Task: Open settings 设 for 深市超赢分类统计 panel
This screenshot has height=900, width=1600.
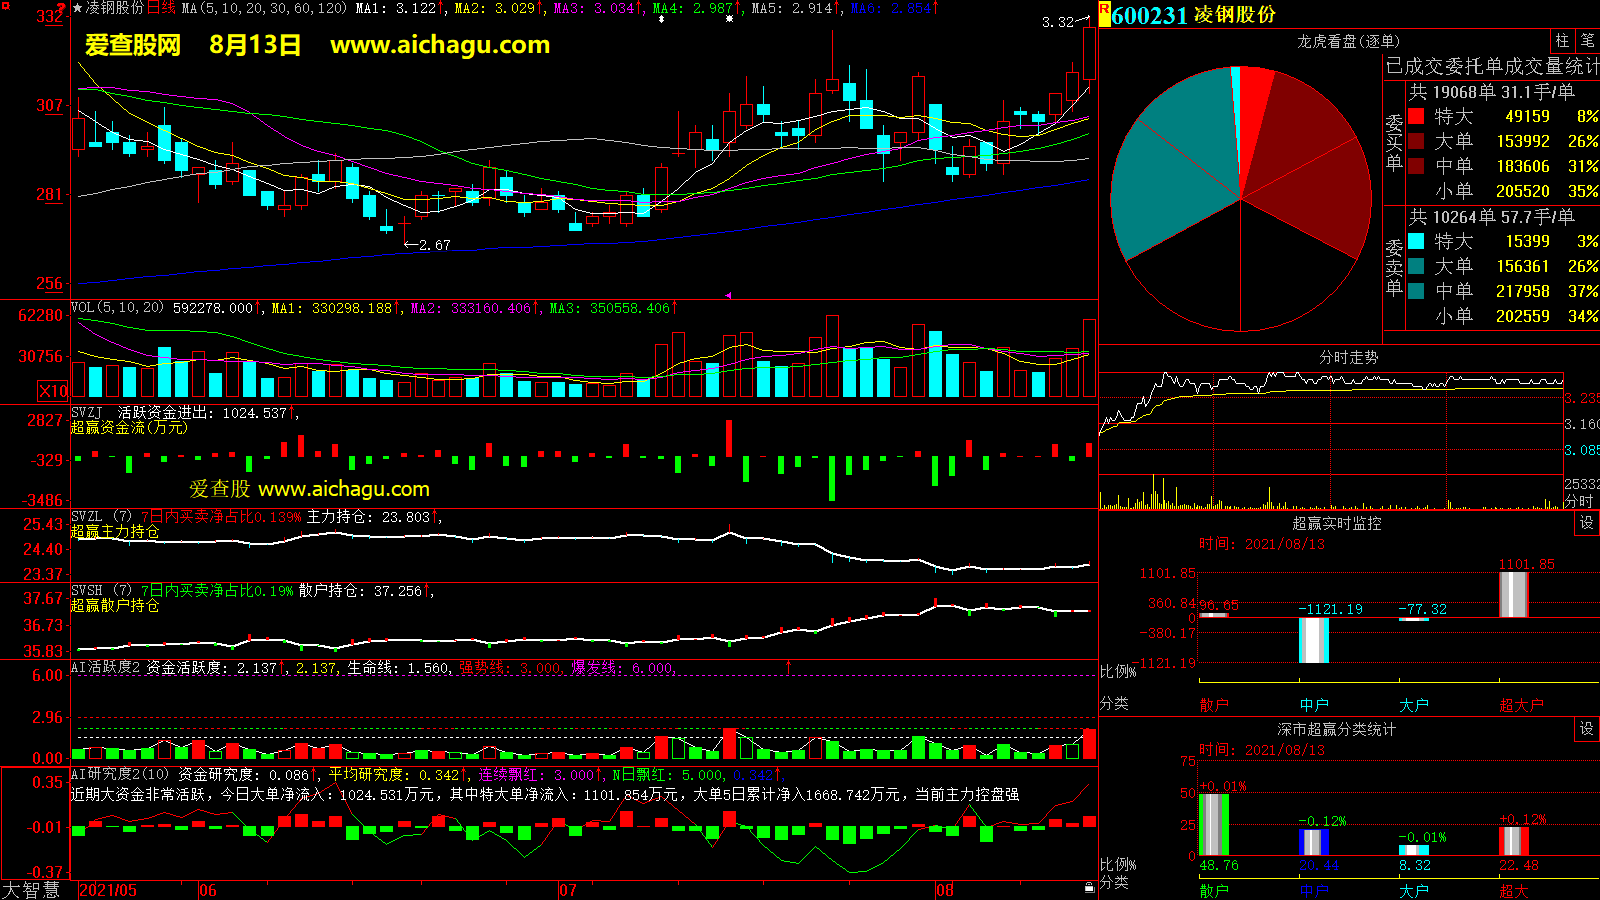Action: click(x=1587, y=729)
